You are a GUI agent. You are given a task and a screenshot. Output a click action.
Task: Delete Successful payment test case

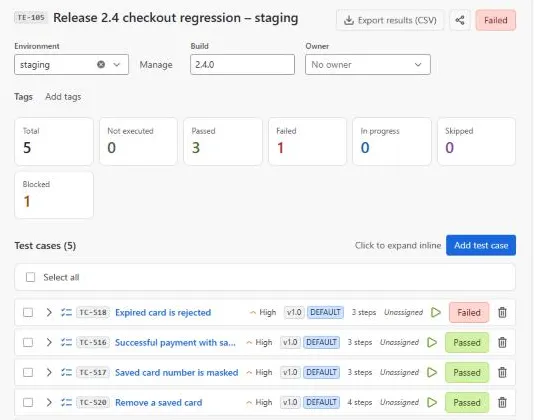(502, 342)
